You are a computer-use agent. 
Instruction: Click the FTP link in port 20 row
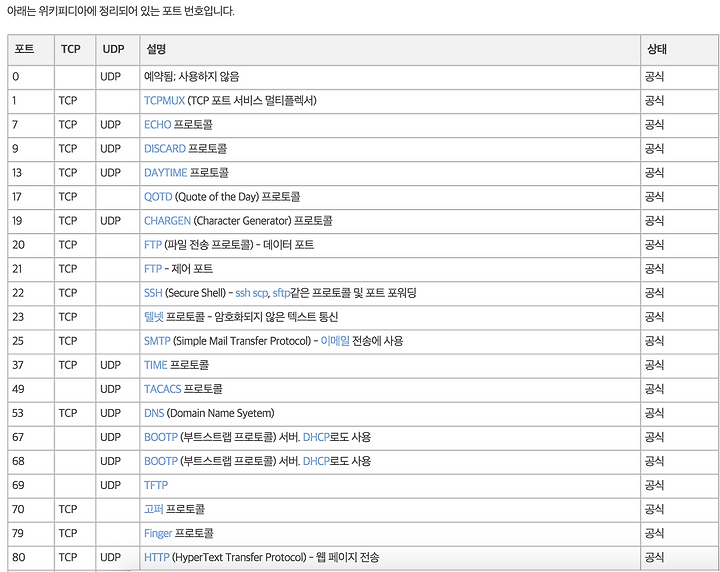click(x=153, y=245)
